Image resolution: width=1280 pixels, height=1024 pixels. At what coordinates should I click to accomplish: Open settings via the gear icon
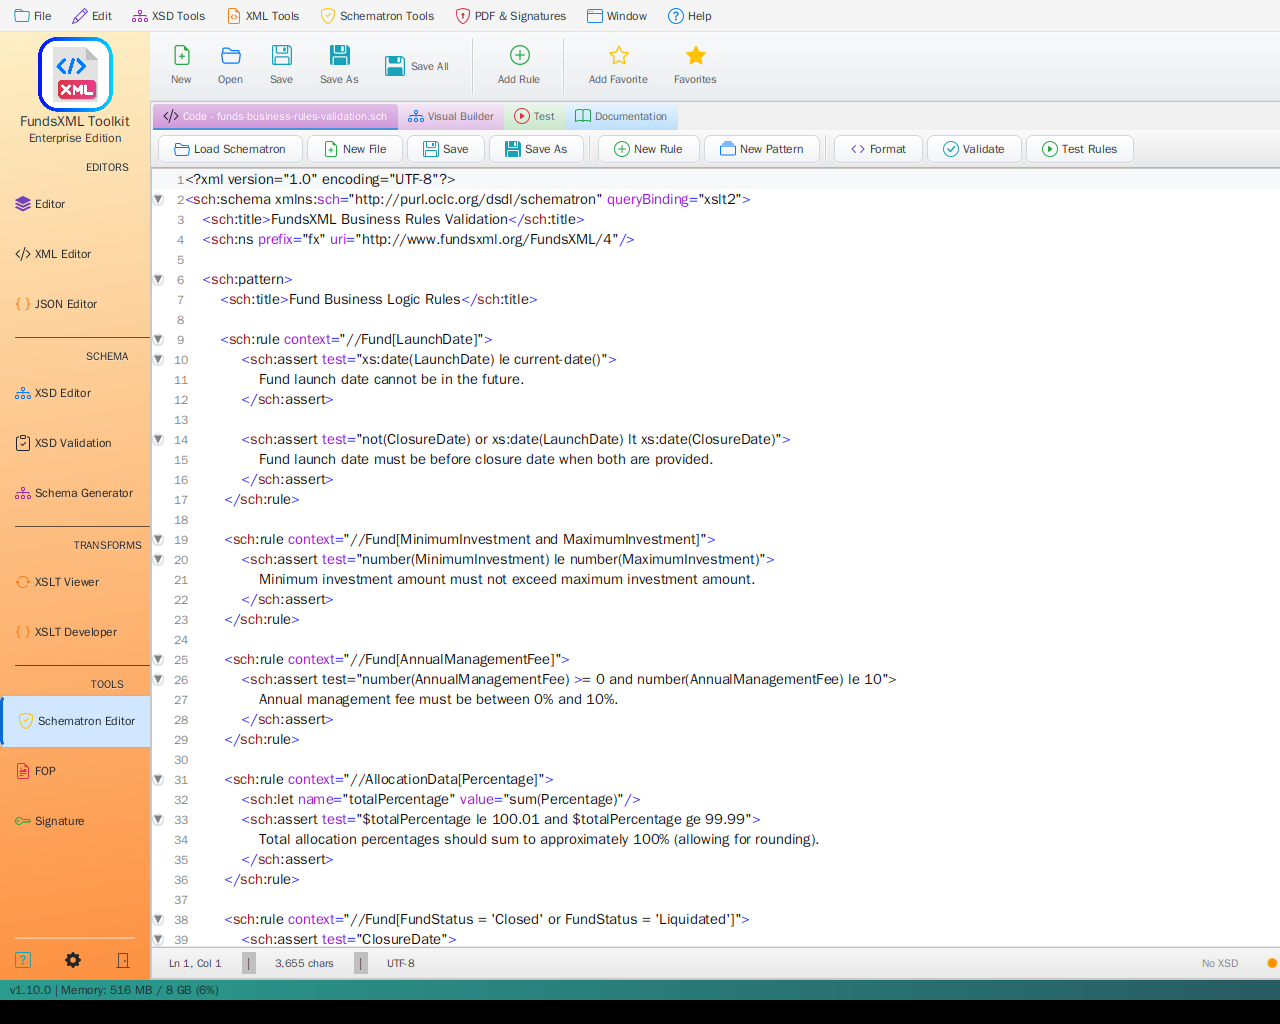tap(73, 960)
